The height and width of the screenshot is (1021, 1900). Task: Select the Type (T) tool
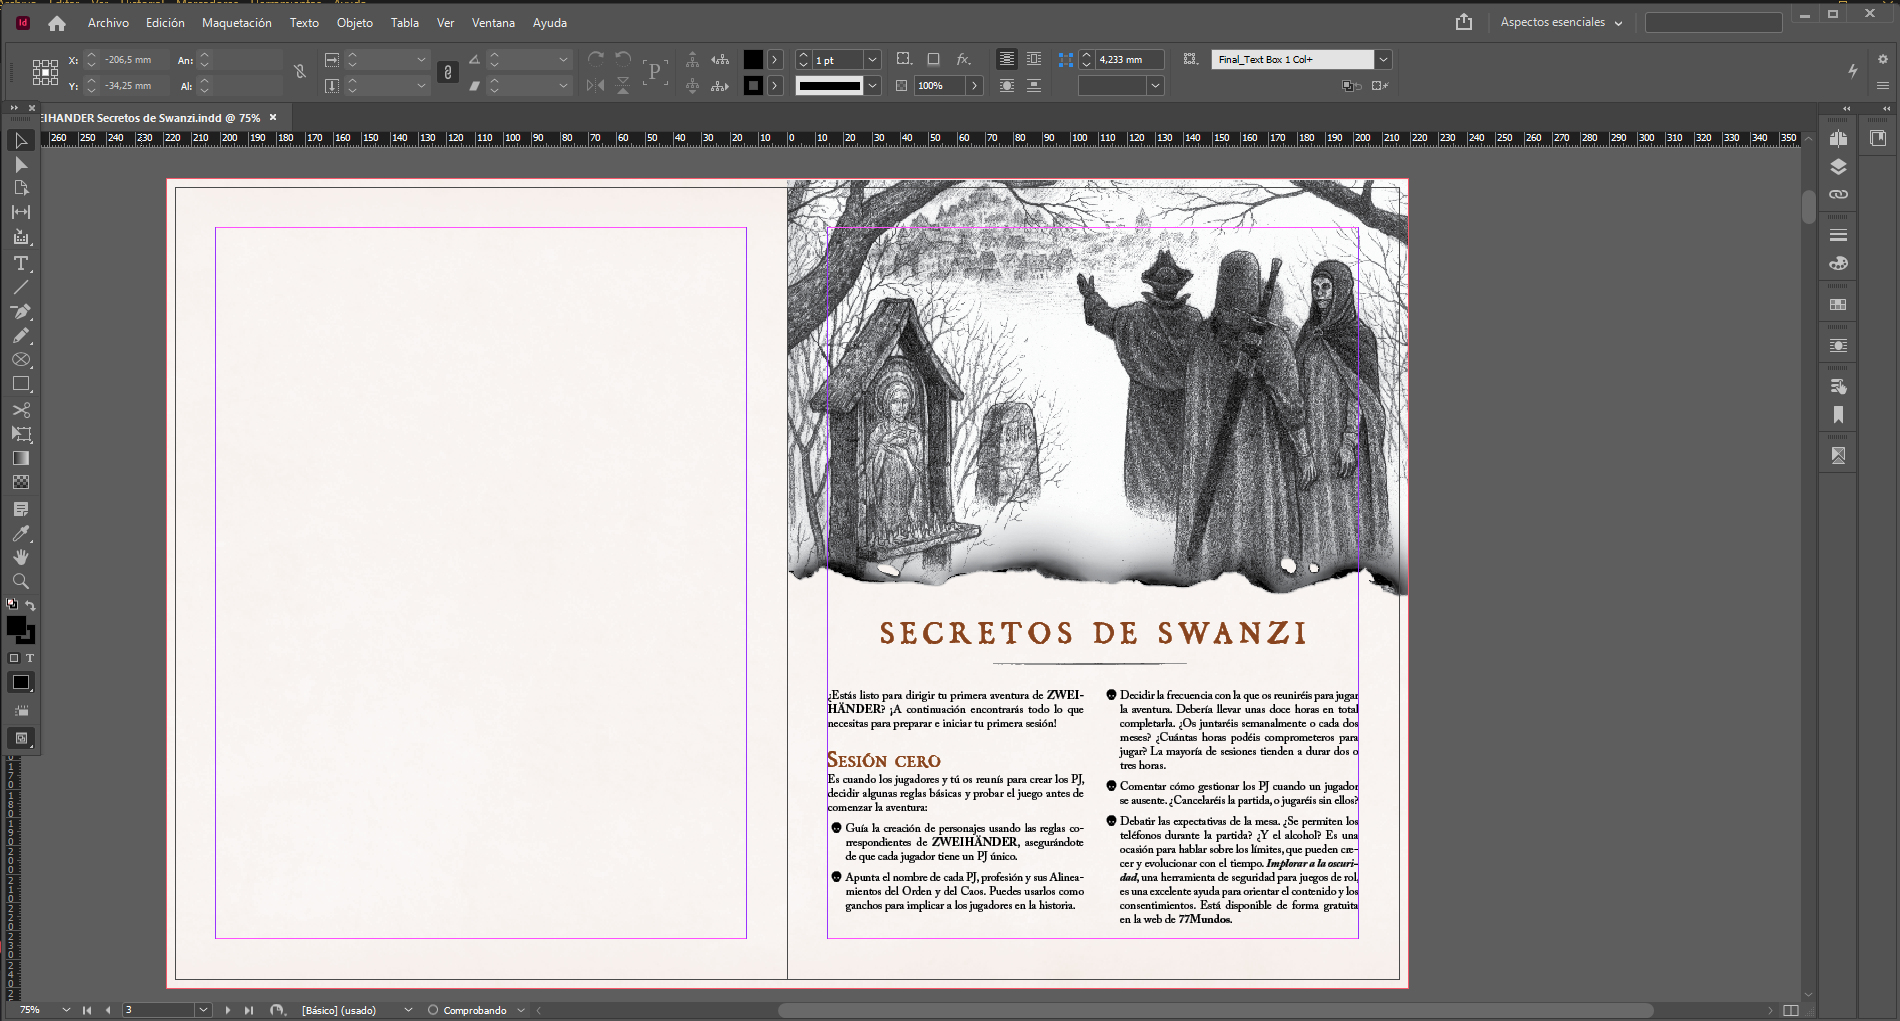click(x=20, y=264)
